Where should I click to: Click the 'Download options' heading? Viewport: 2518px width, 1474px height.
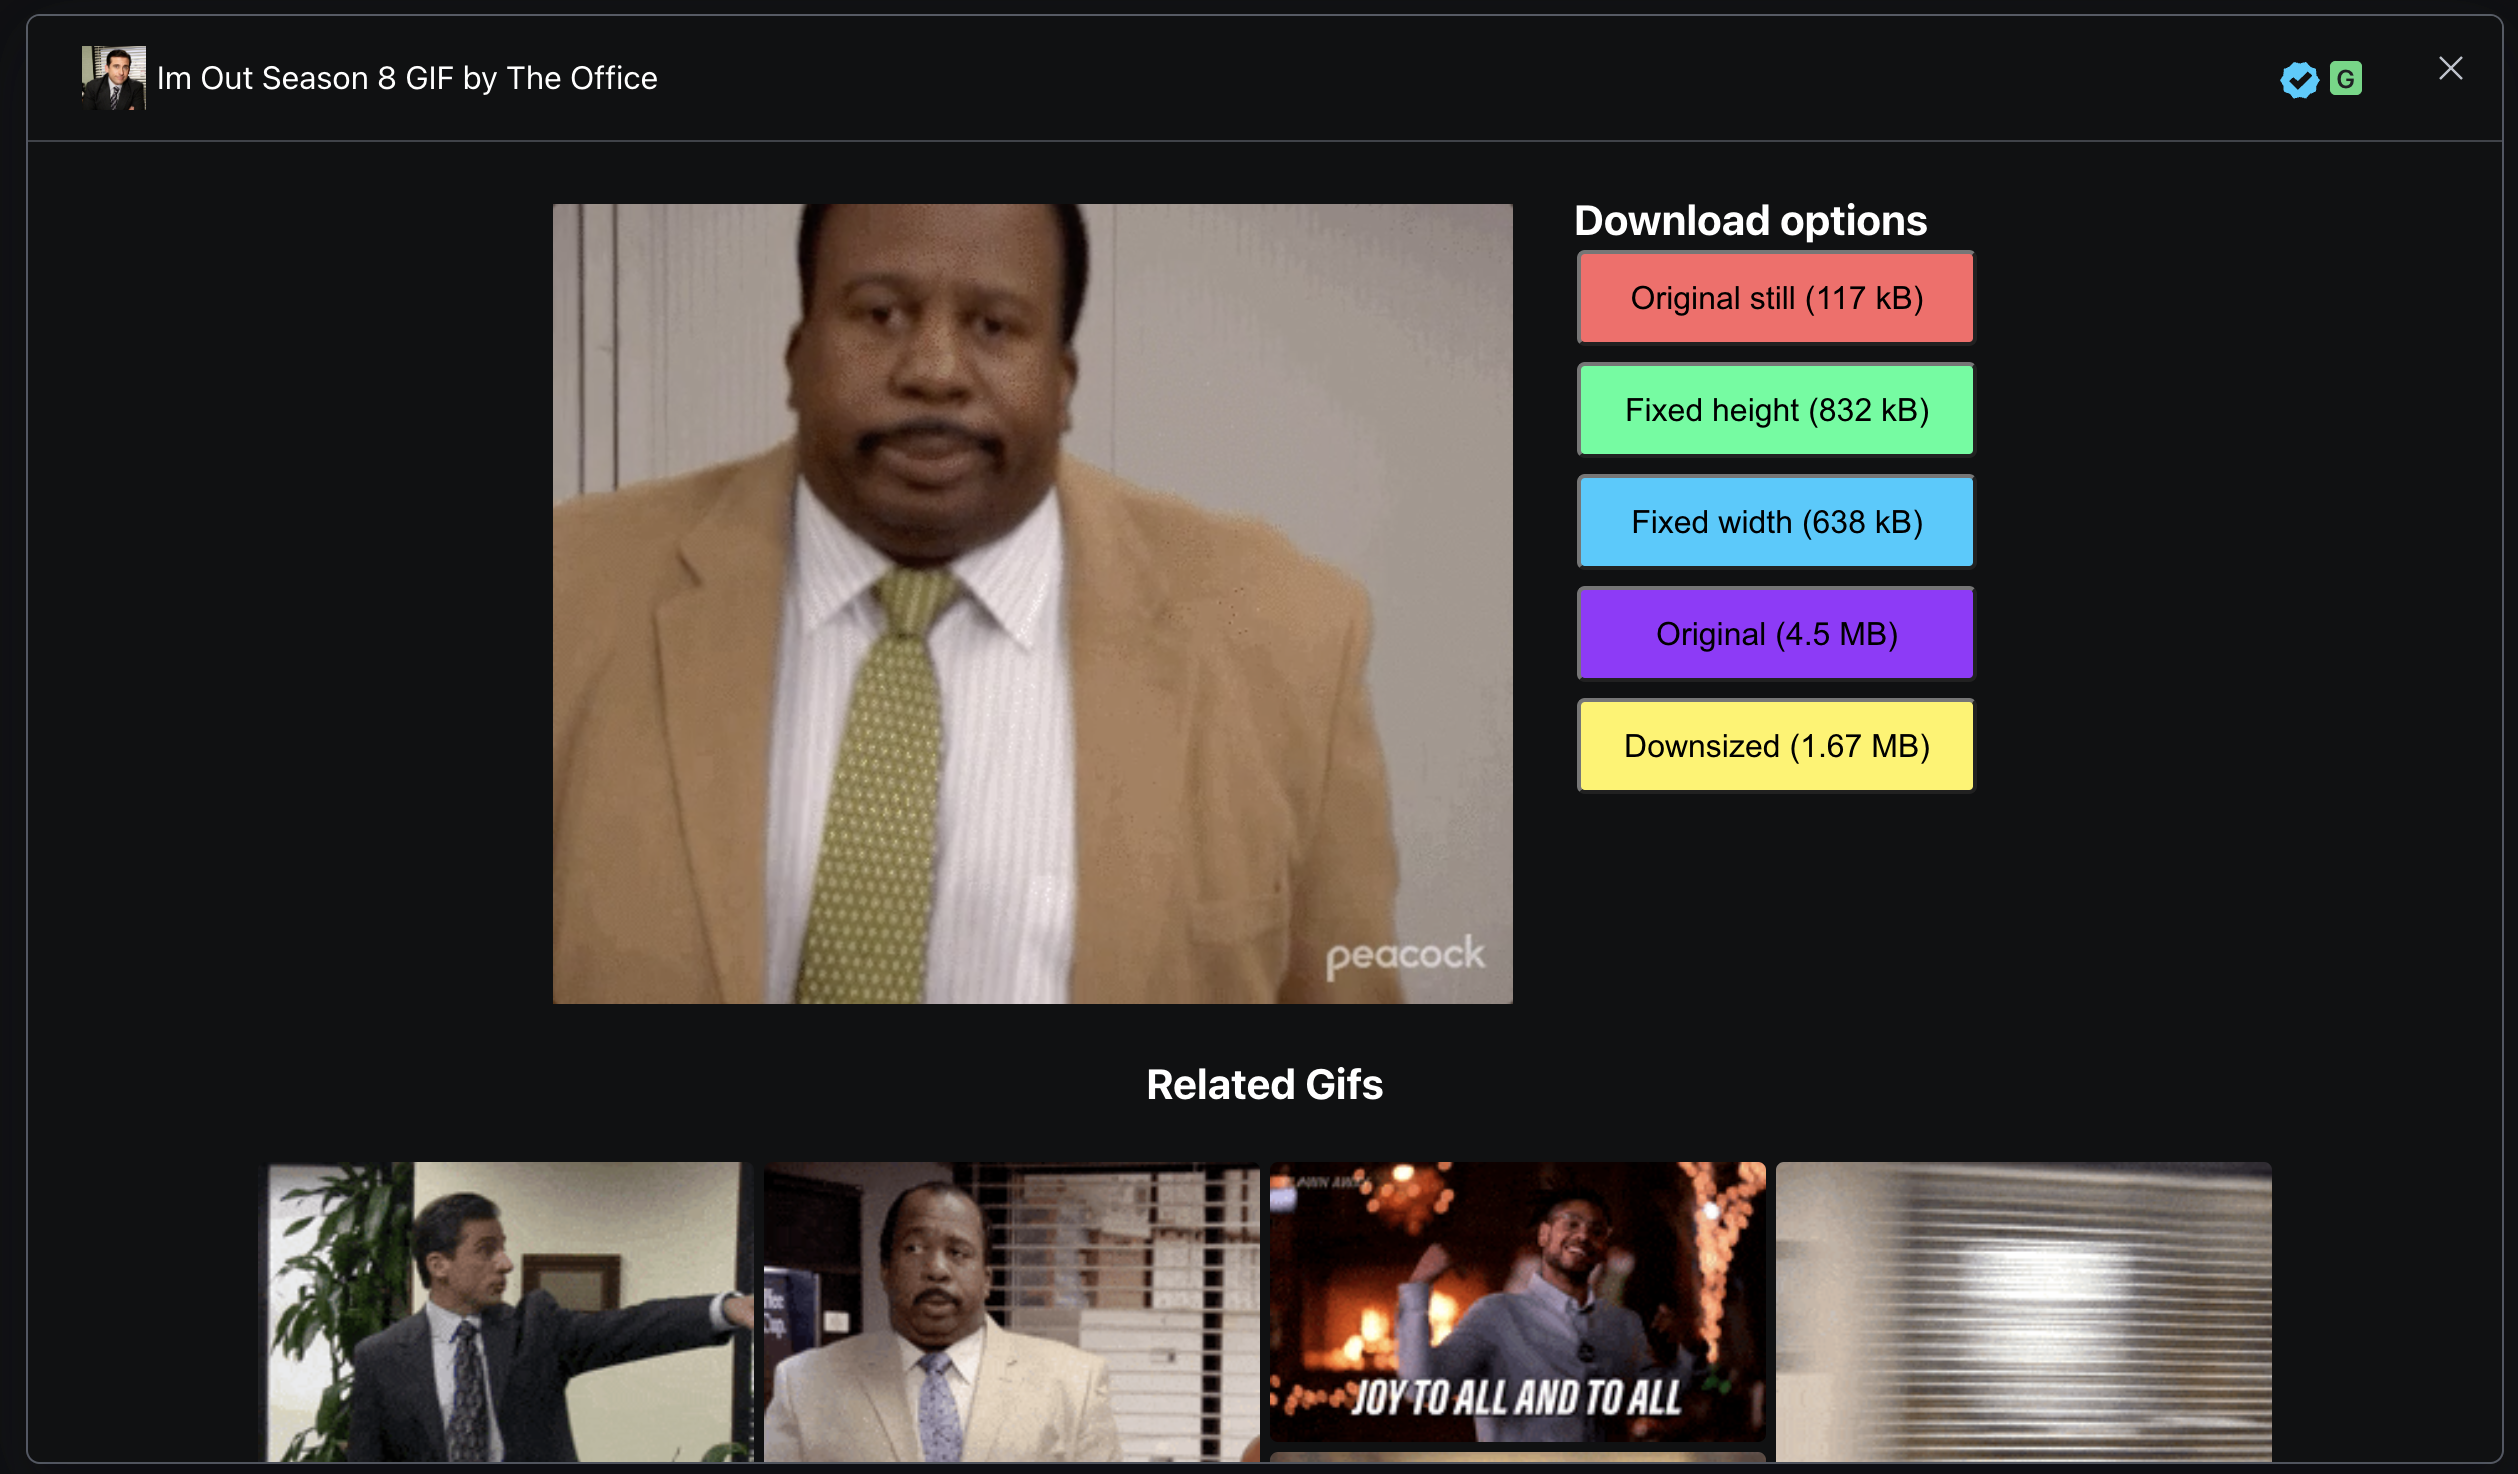(x=1749, y=221)
